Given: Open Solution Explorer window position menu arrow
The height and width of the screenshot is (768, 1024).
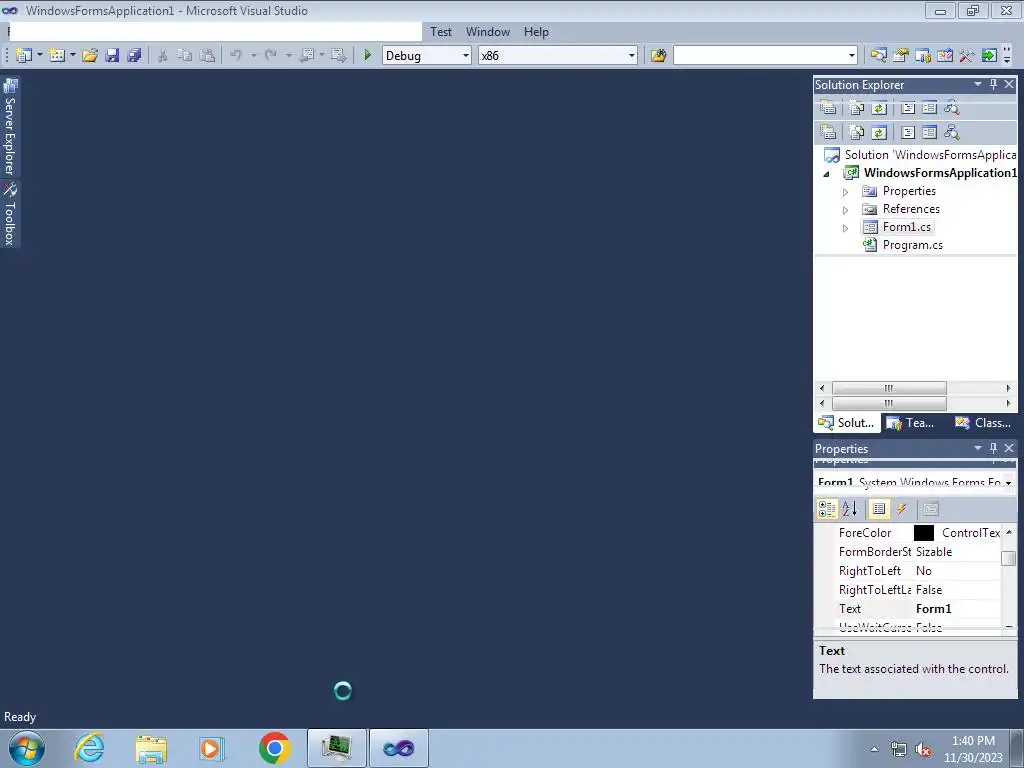Looking at the screenshot, I should (978, 84).
